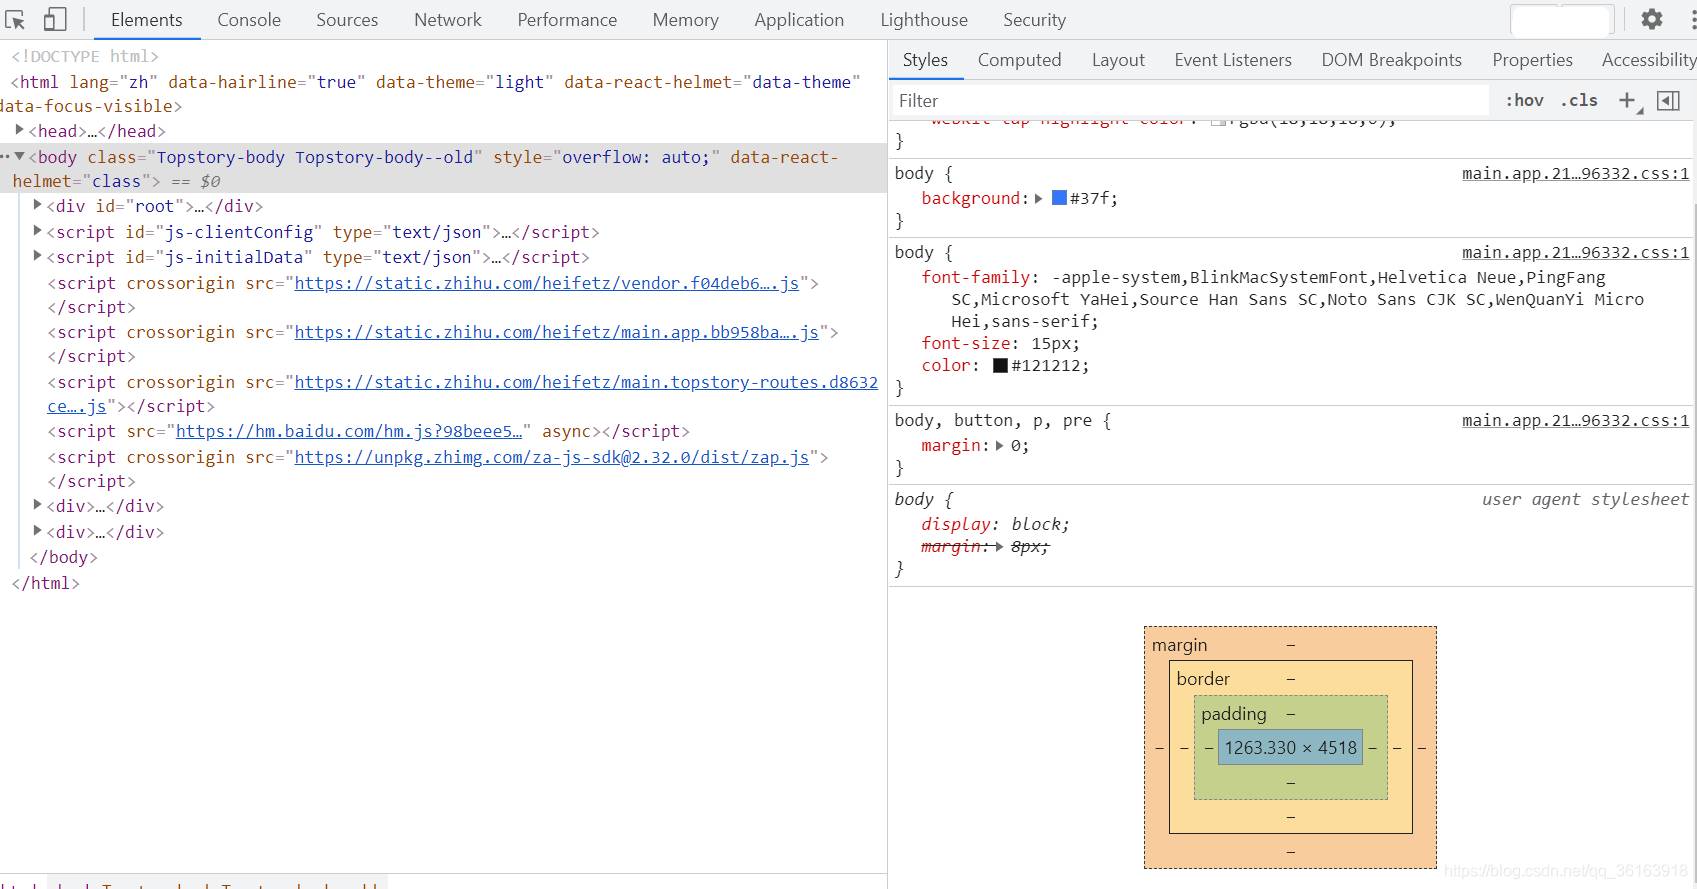Switch to the Computed sub-tab
The image size is (1697, 889).
coord(1019,60)
